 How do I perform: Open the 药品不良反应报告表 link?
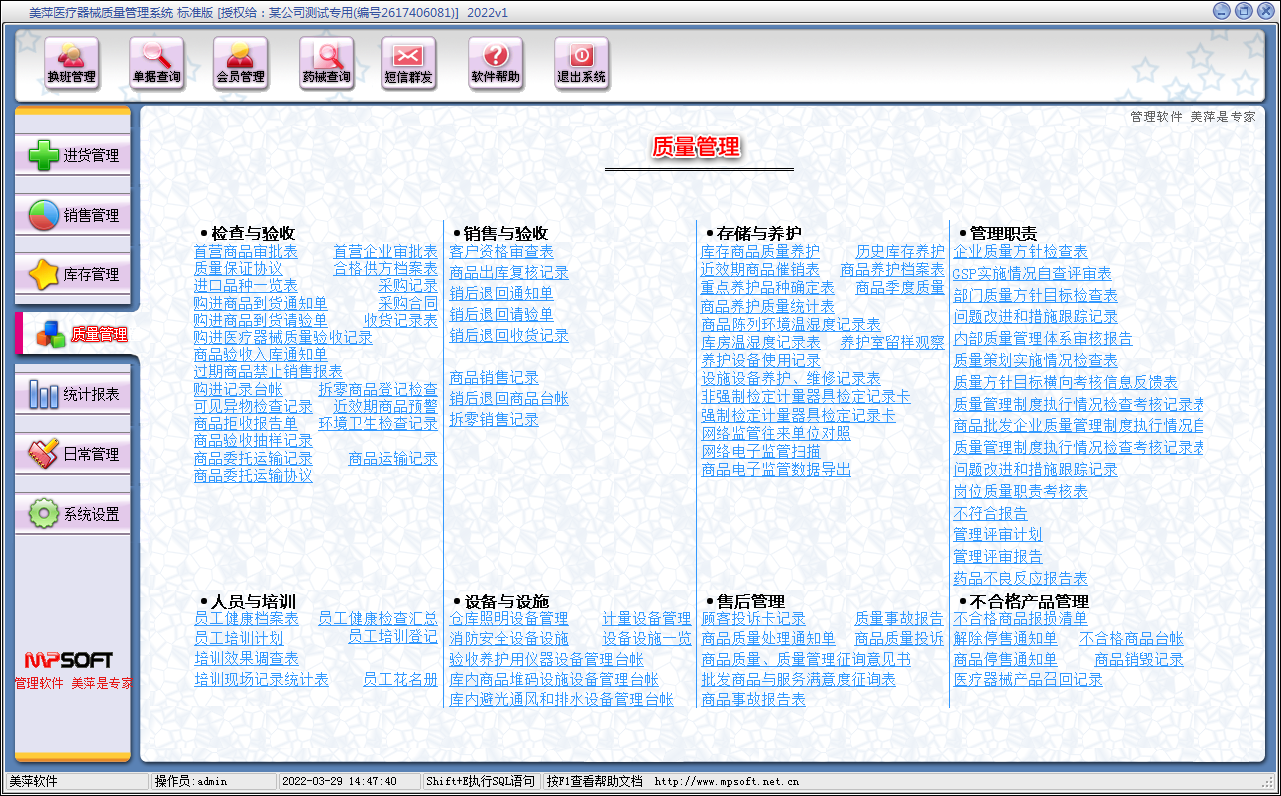tap(1020, 579)
